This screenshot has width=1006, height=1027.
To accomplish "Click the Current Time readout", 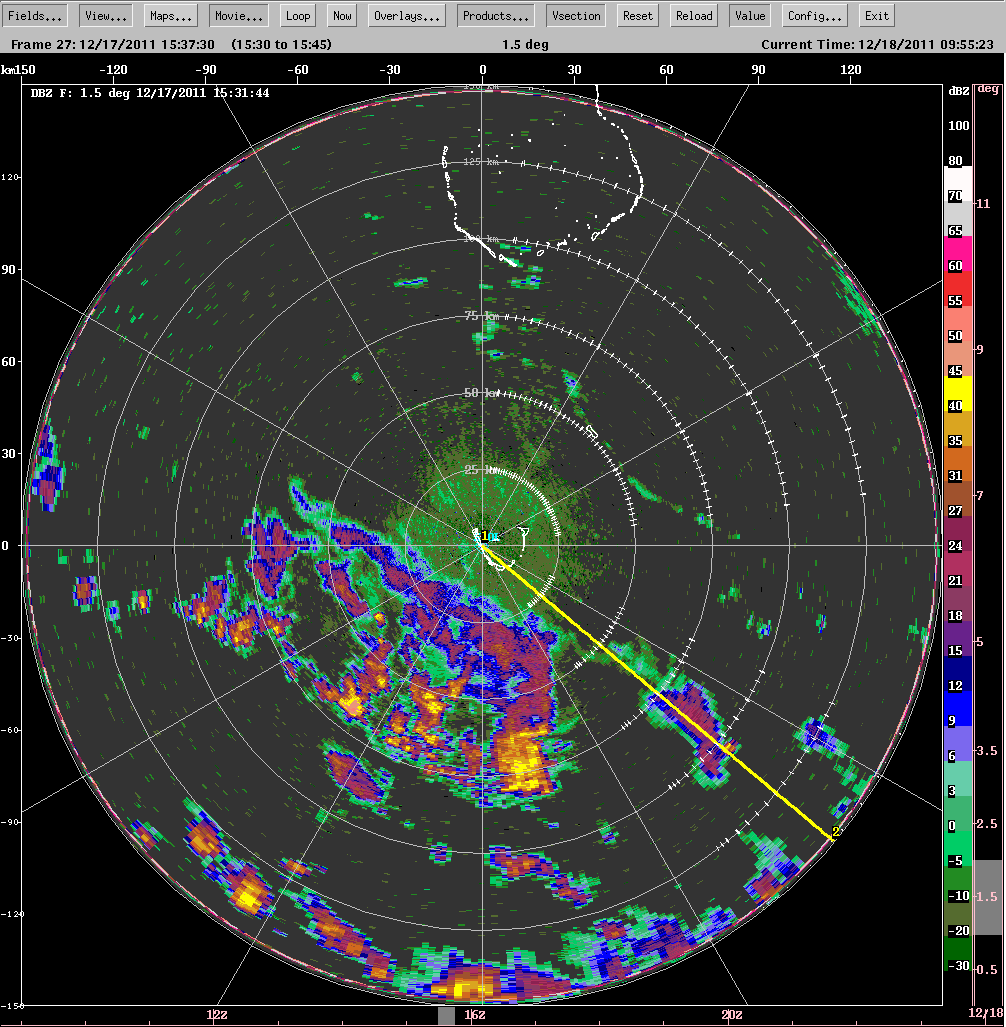I will (x=878, y=45).
